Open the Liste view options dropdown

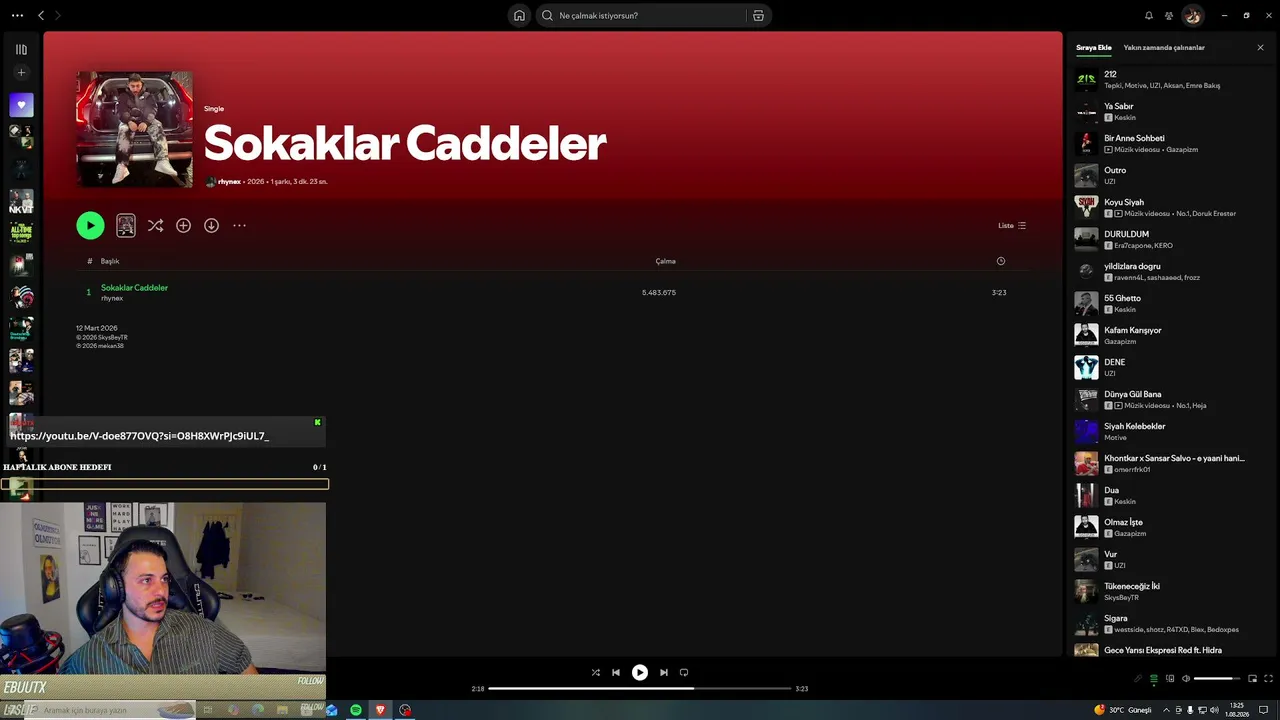coord(1012,226)
